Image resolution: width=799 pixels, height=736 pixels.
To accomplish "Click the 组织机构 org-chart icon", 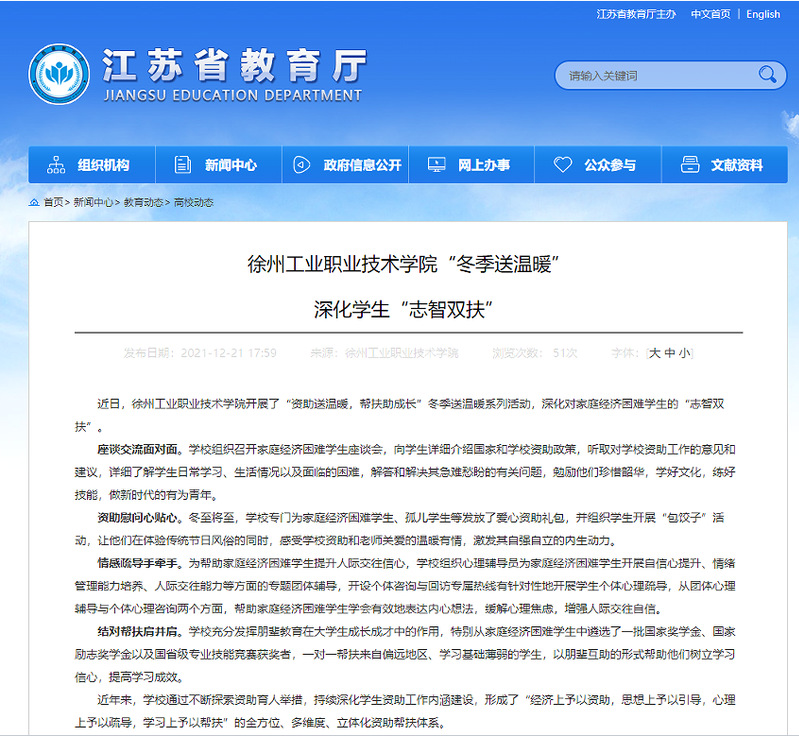I will click(x=56, y=165).
